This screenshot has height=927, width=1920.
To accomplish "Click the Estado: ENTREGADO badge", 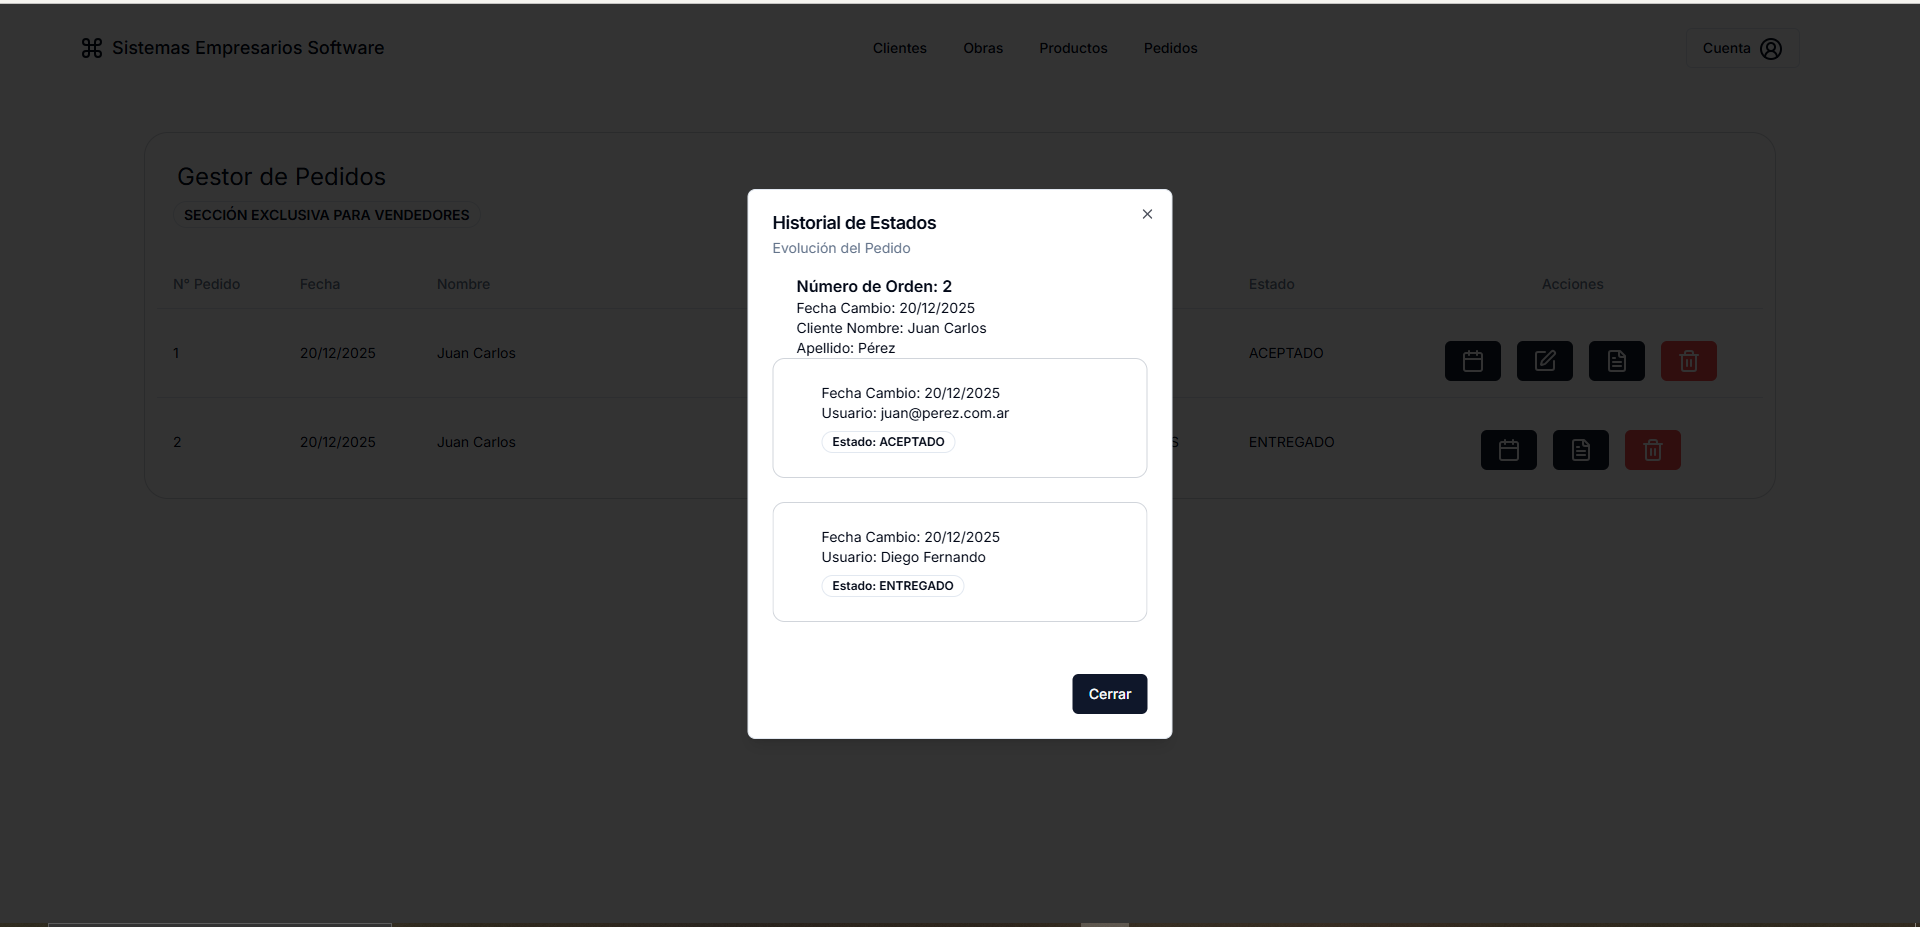I will click(x=892, y=586).
